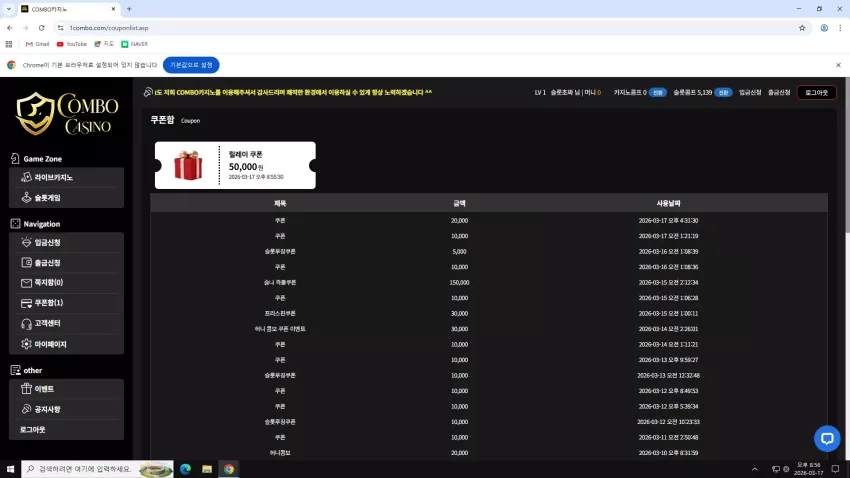Select the 50,000원 relay coupon card

tap(235, 165)
